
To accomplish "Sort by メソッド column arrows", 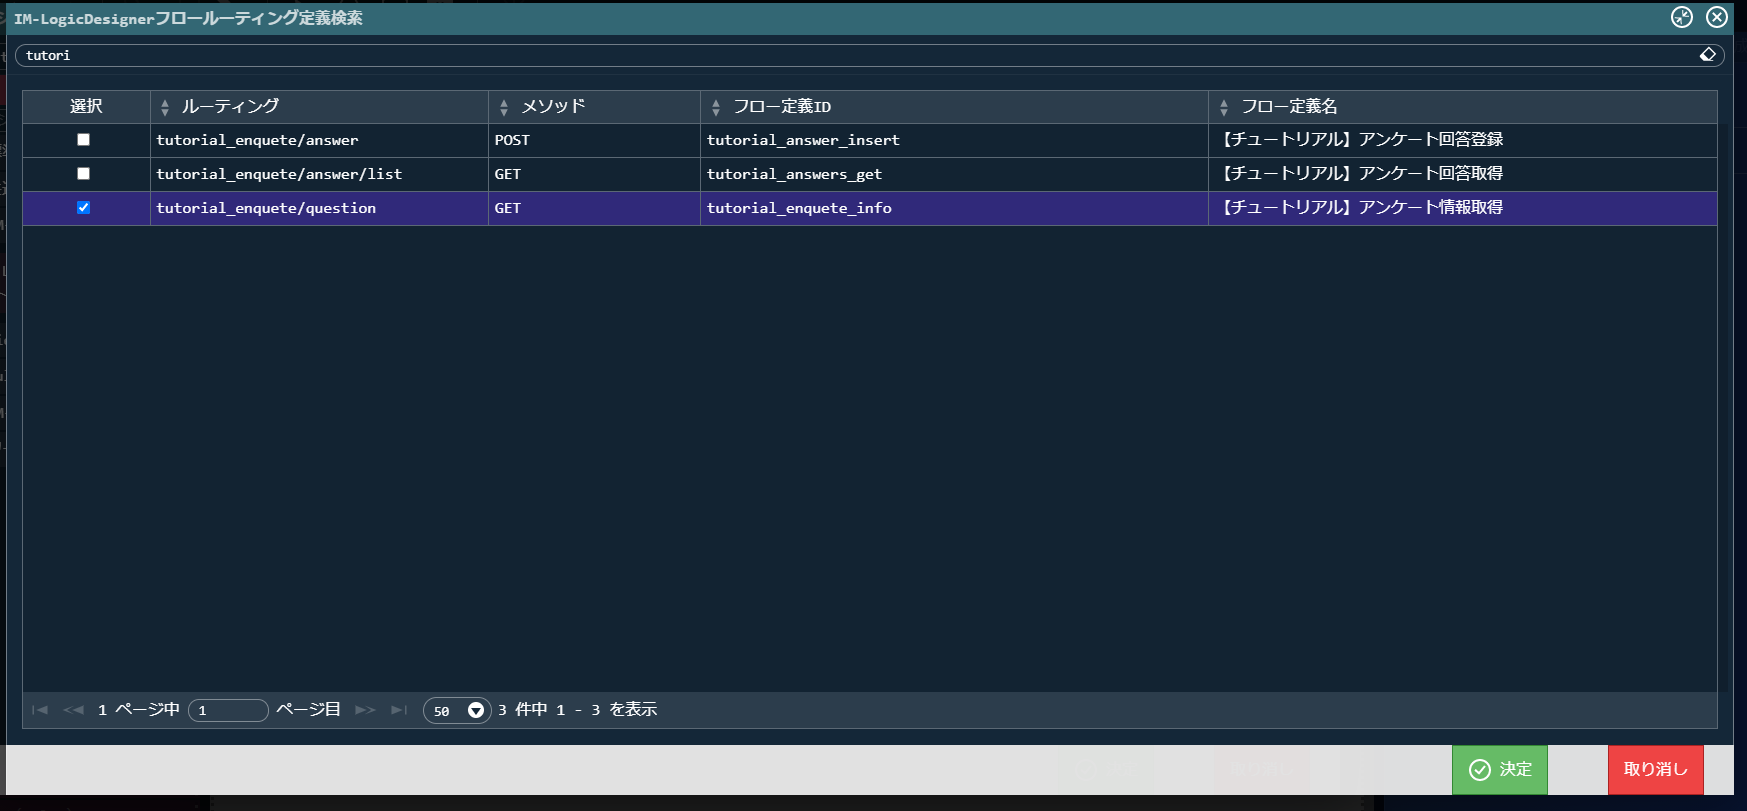I will point(504,108).
